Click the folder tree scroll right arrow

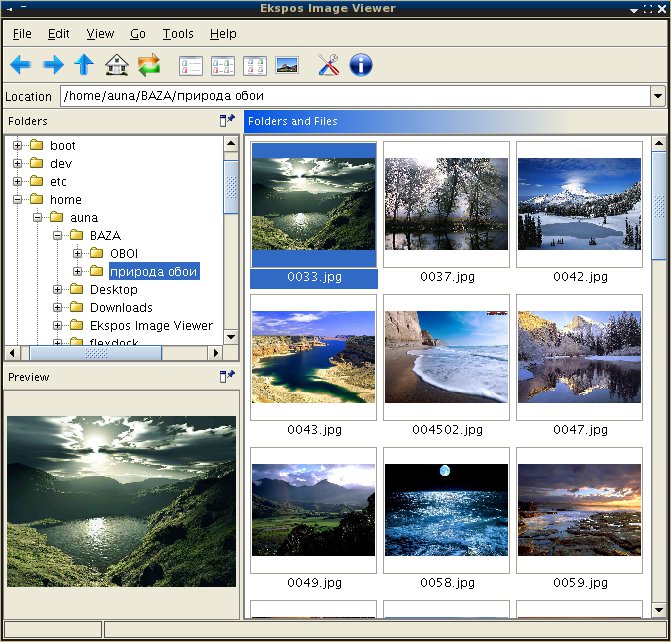tap(216, 353)
